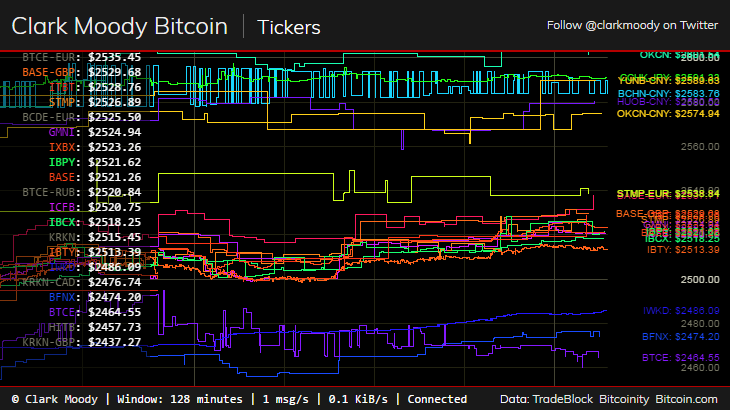Open the TradeBlock data source link

[x=562, y=399]
